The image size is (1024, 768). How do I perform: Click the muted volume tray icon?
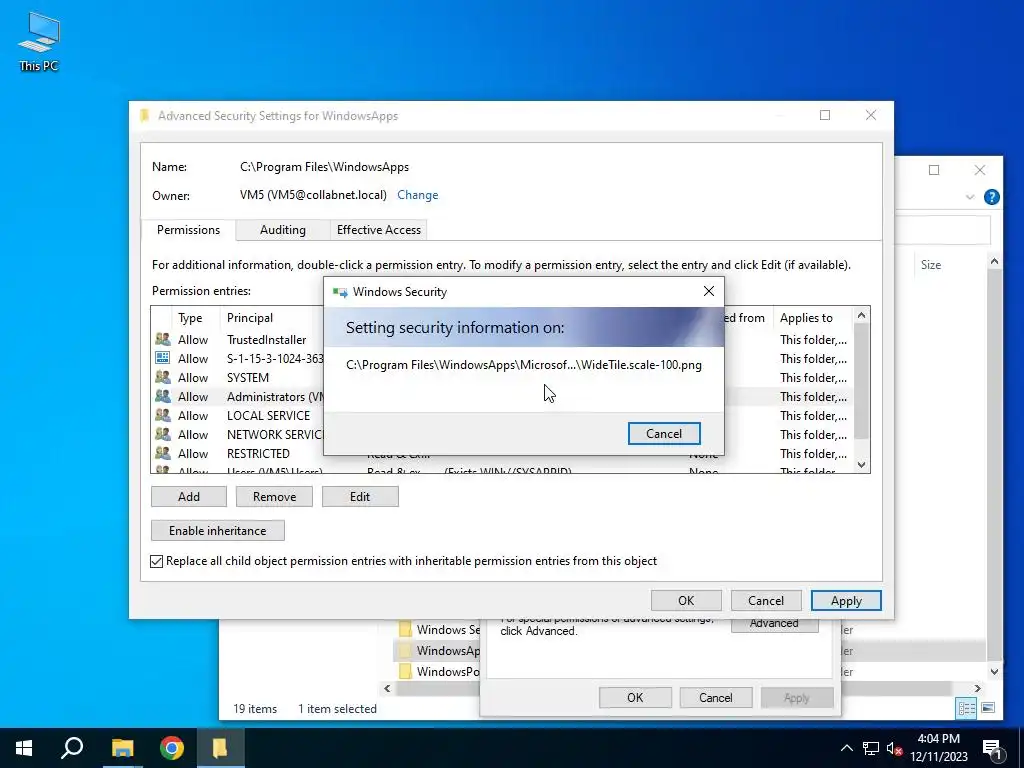click(x=895, y=748)
